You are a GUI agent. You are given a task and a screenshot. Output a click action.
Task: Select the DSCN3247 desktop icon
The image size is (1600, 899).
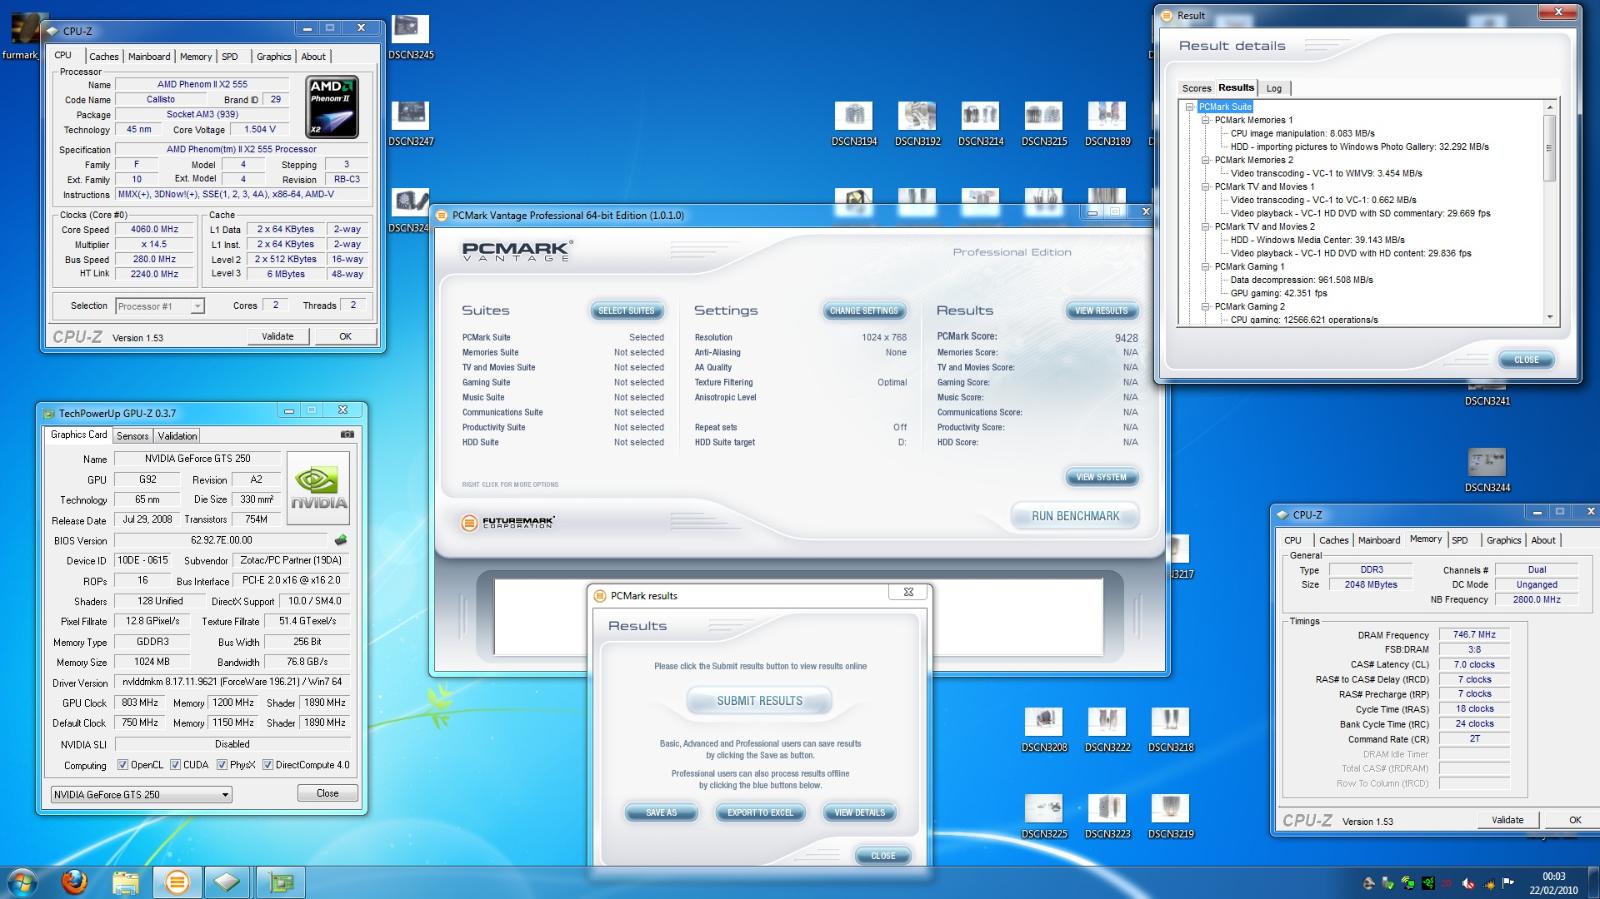410,123
